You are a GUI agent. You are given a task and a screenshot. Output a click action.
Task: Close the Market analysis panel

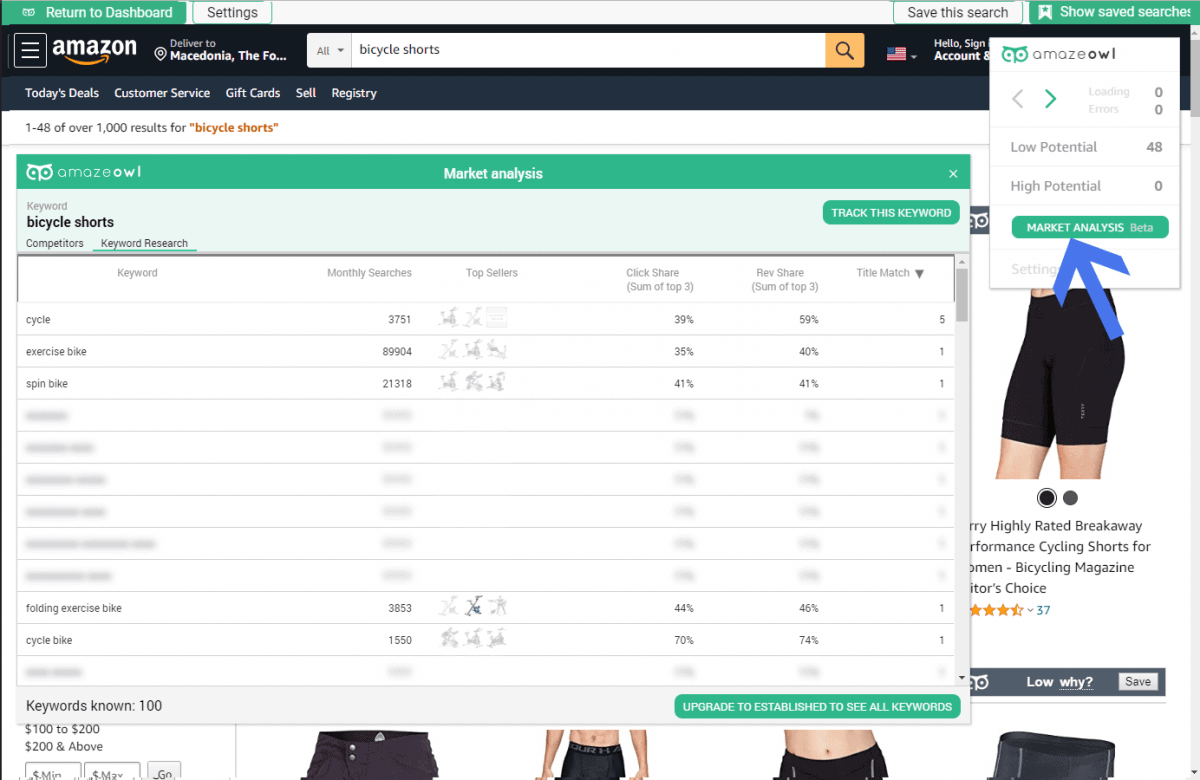tap(953, 174)
